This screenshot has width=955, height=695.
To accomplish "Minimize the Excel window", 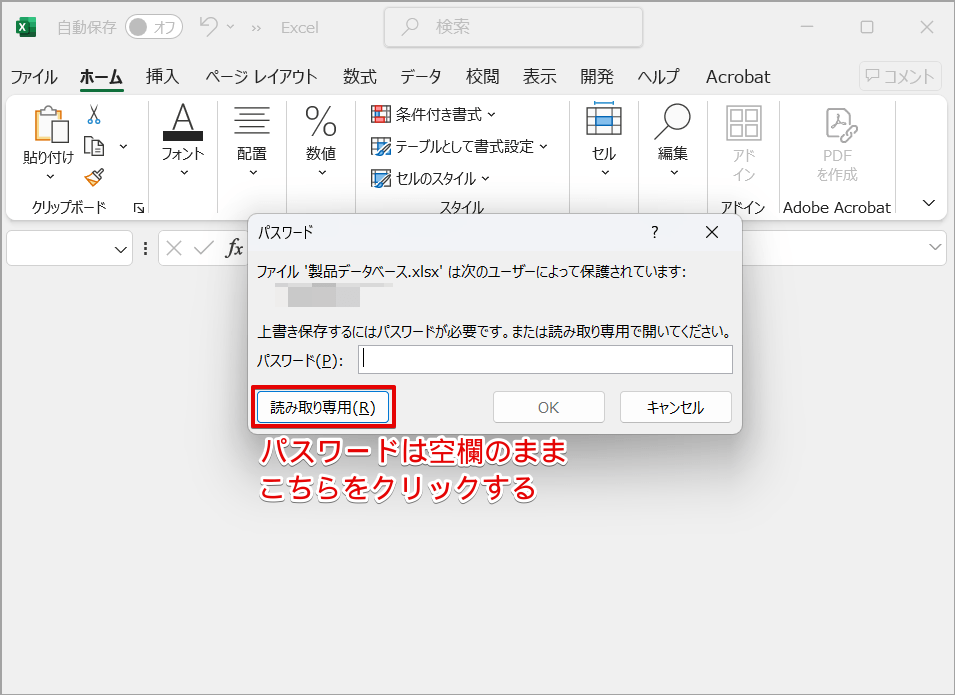I will coord(807,27).
